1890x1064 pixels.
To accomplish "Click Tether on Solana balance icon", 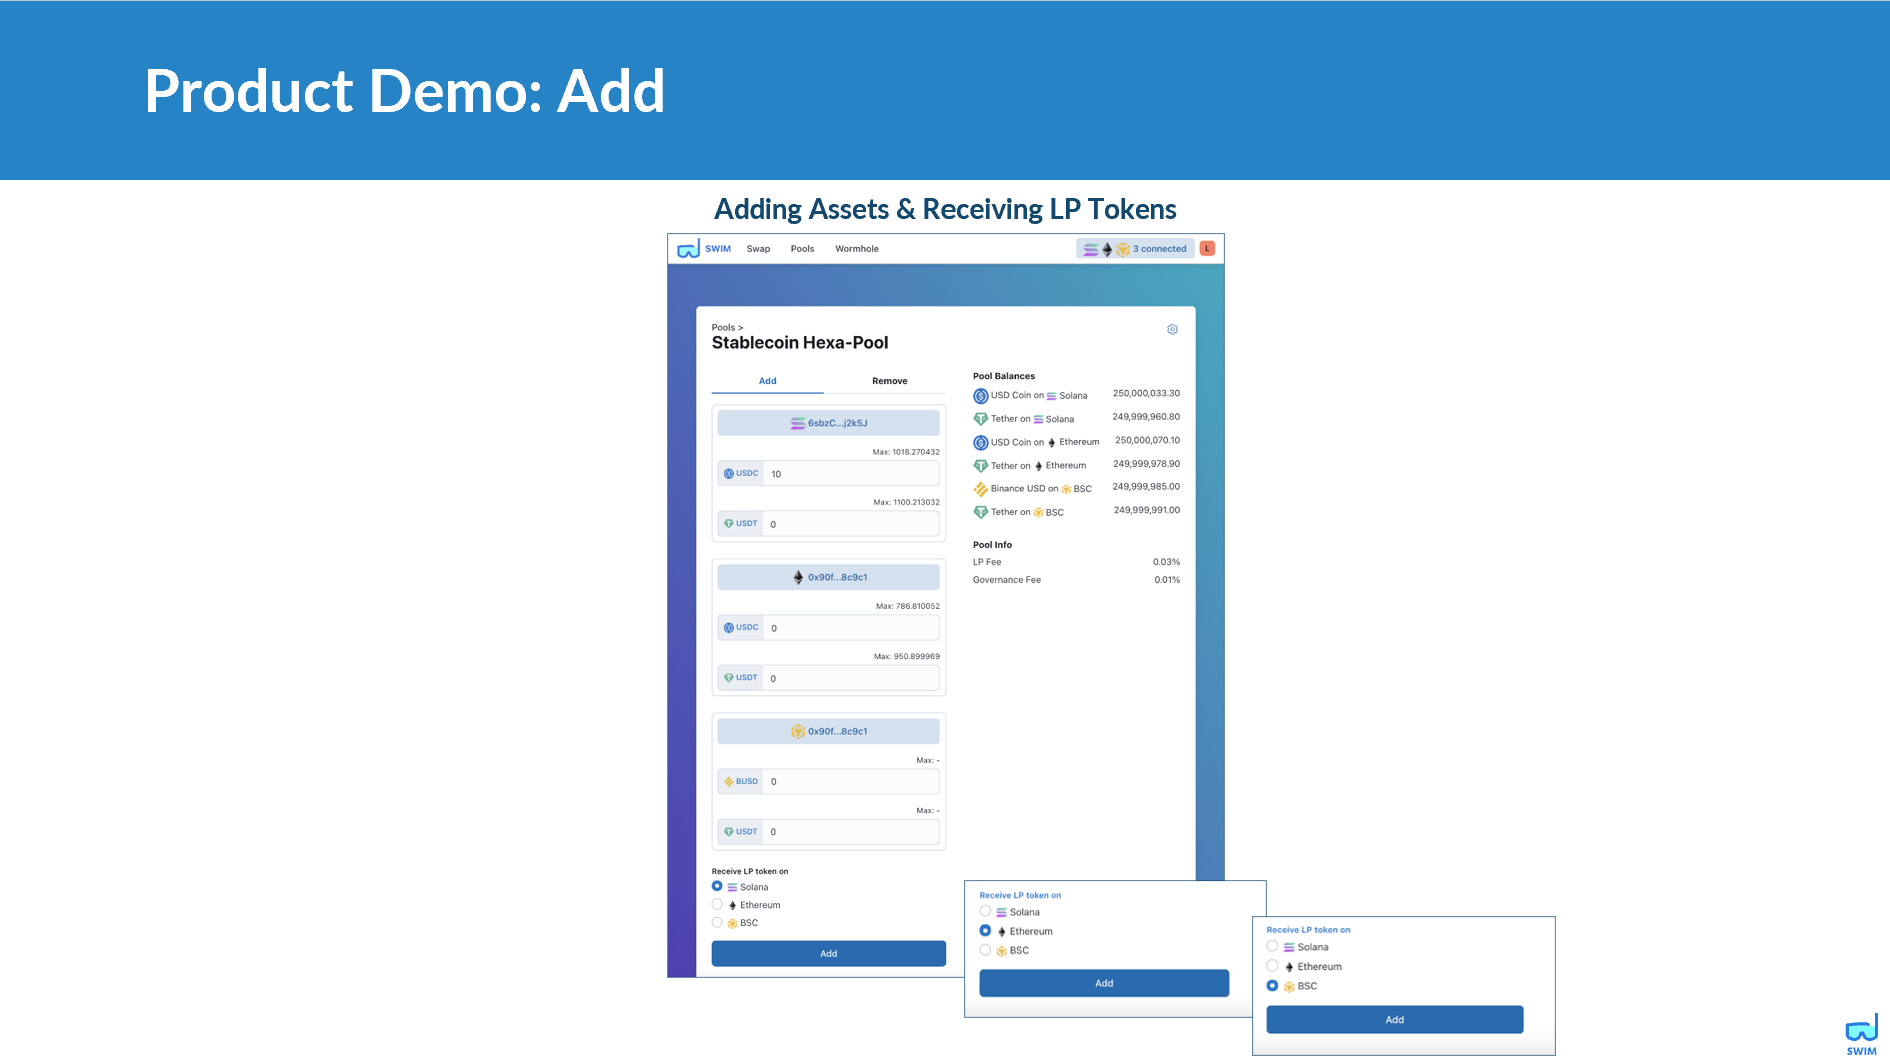I will tap(981, 419).
